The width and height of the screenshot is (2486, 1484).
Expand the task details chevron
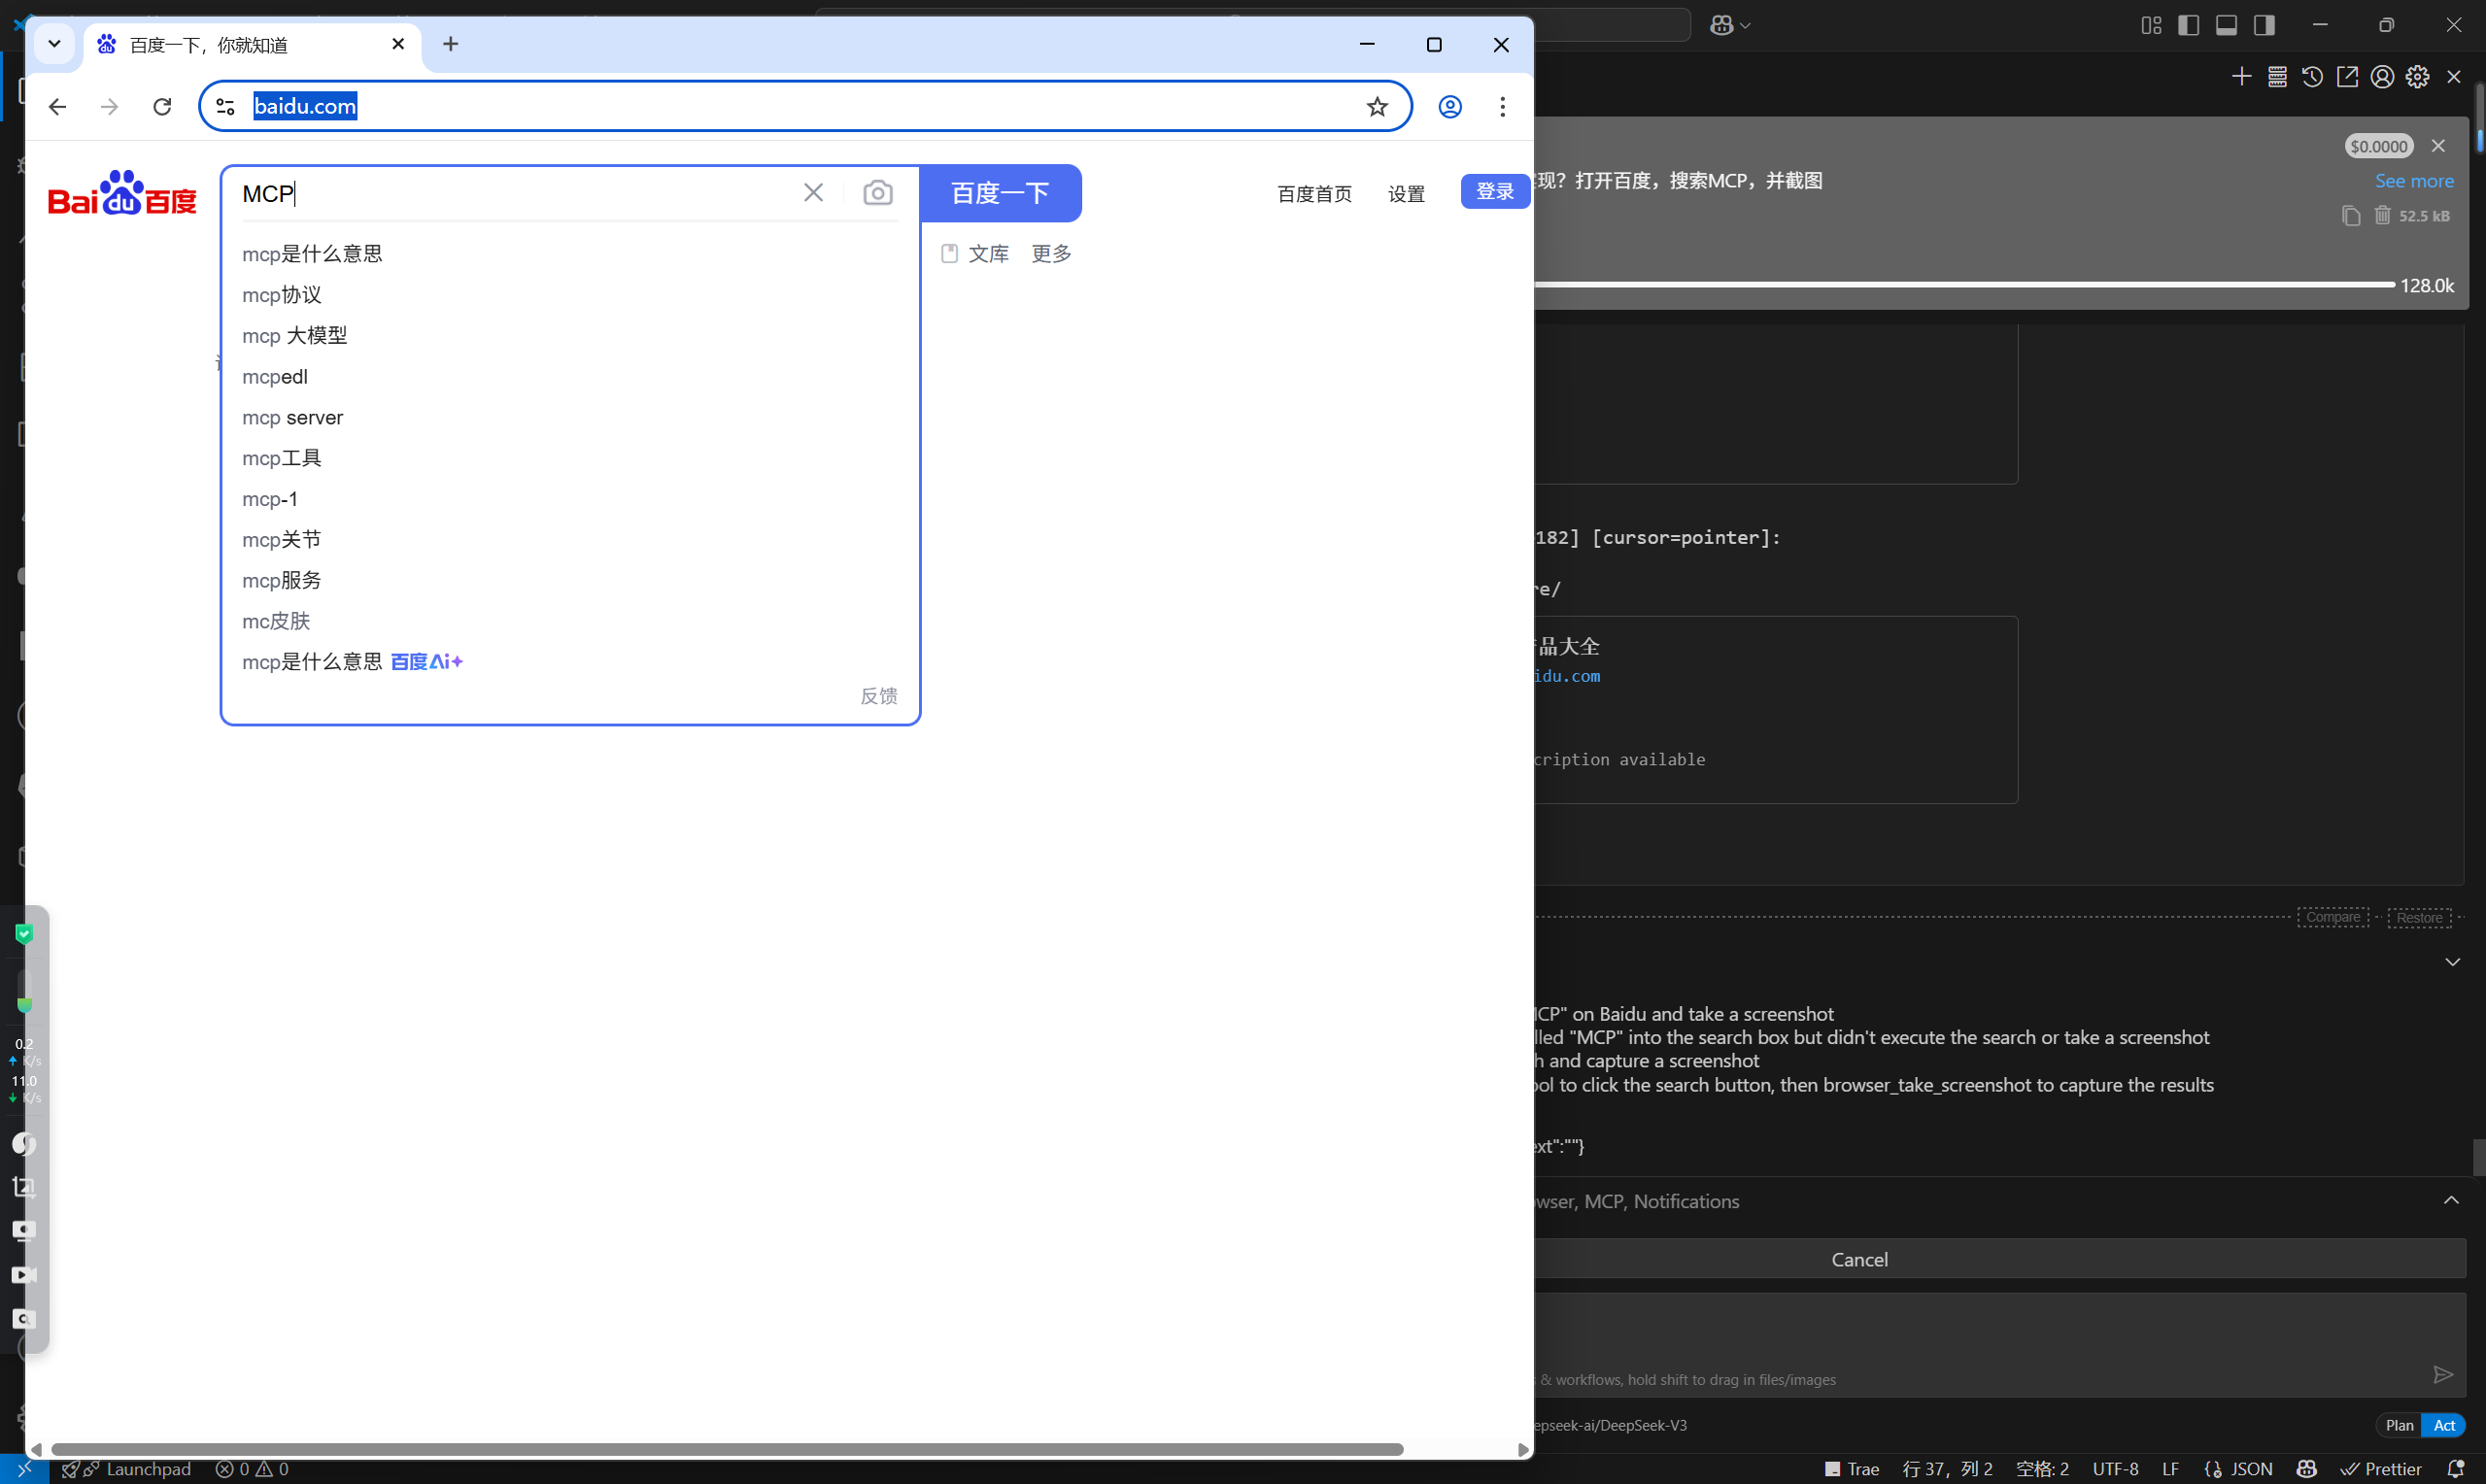(x=2452, y=962)
